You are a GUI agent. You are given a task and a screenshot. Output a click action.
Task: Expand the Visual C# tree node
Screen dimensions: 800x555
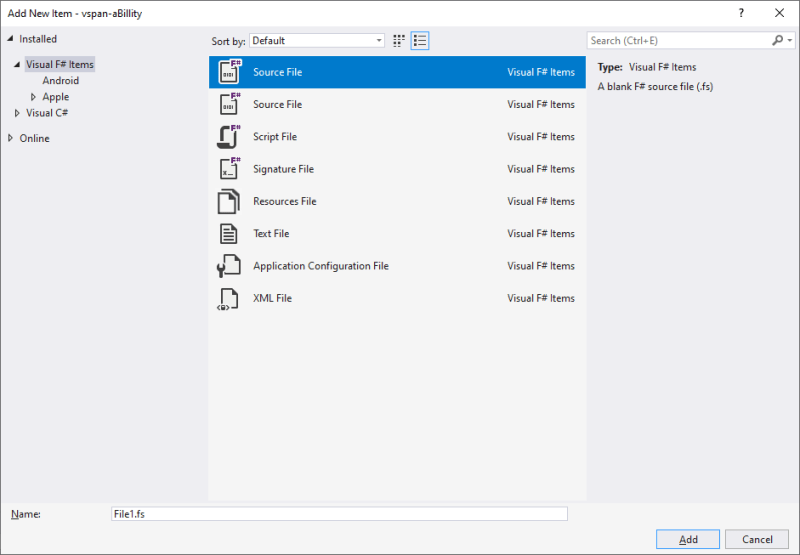point(17,113)
